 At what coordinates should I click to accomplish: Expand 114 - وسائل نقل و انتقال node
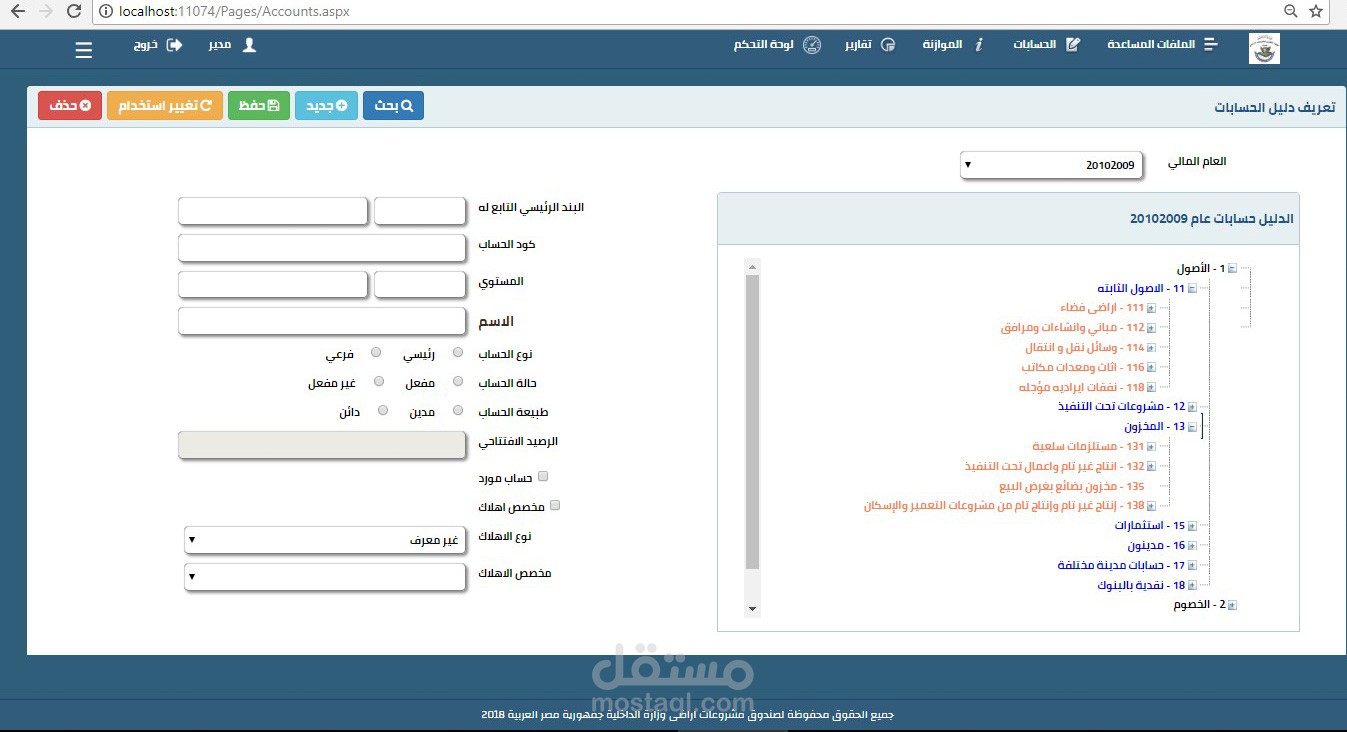(x=1151, y=348)
